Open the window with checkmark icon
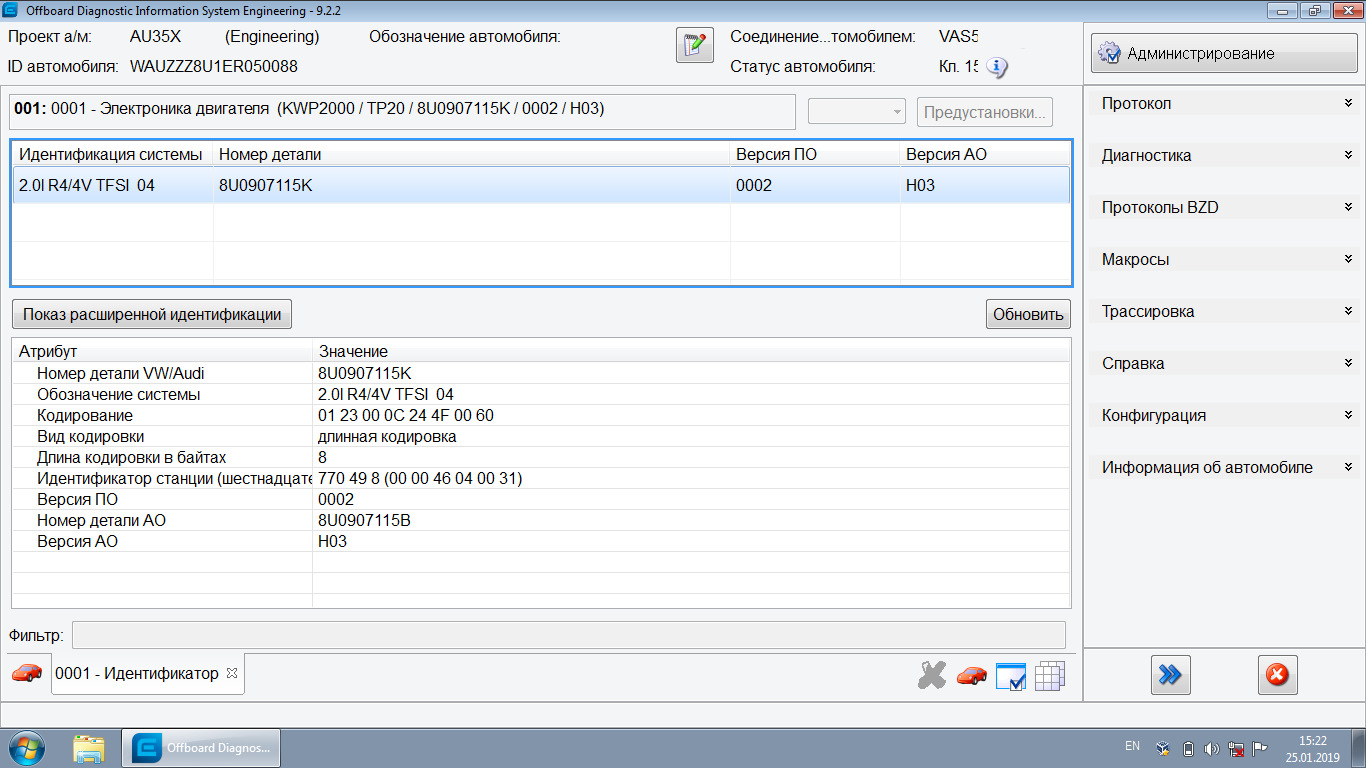Screen dimensions: 1366x768 click(x=1011, y=676)
